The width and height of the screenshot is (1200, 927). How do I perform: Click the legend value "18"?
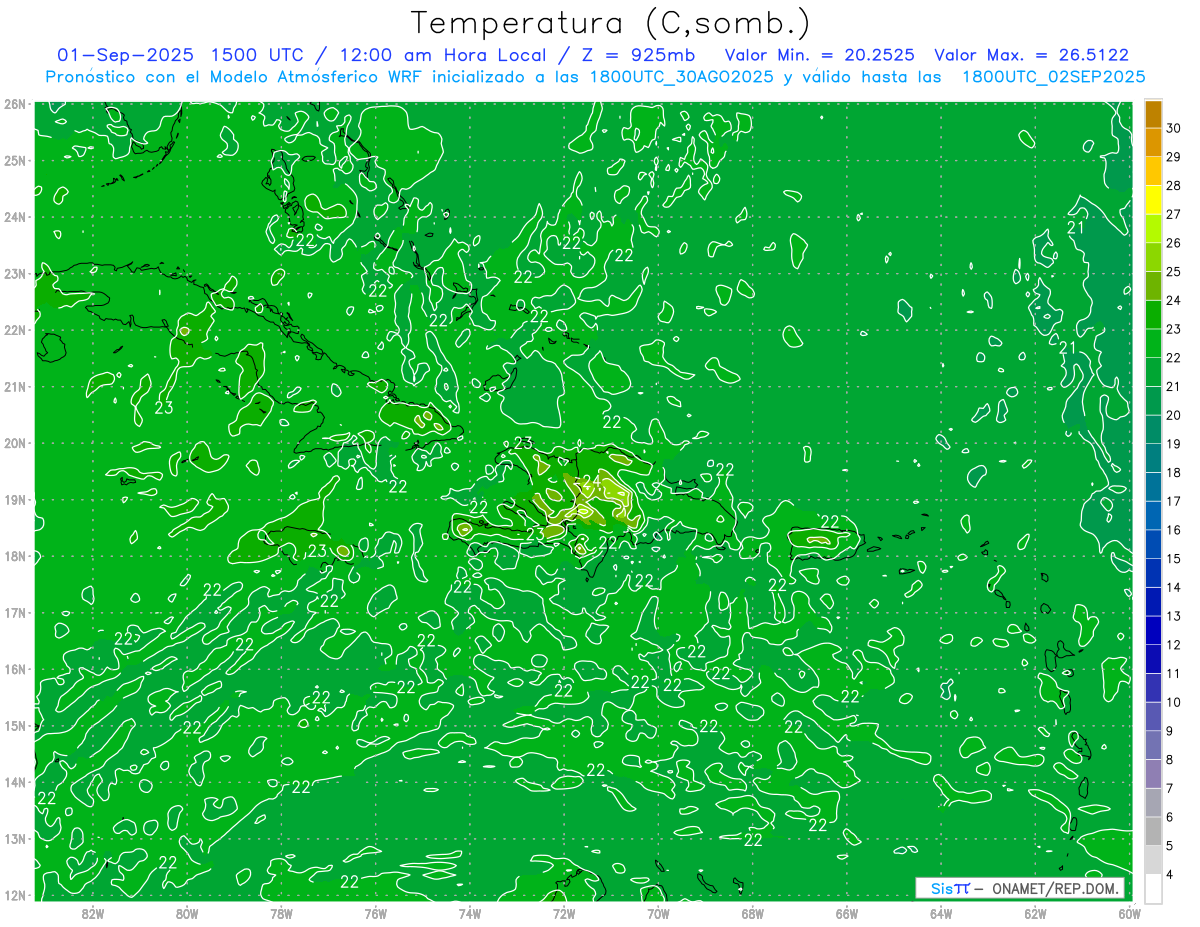pos(1173,472)
